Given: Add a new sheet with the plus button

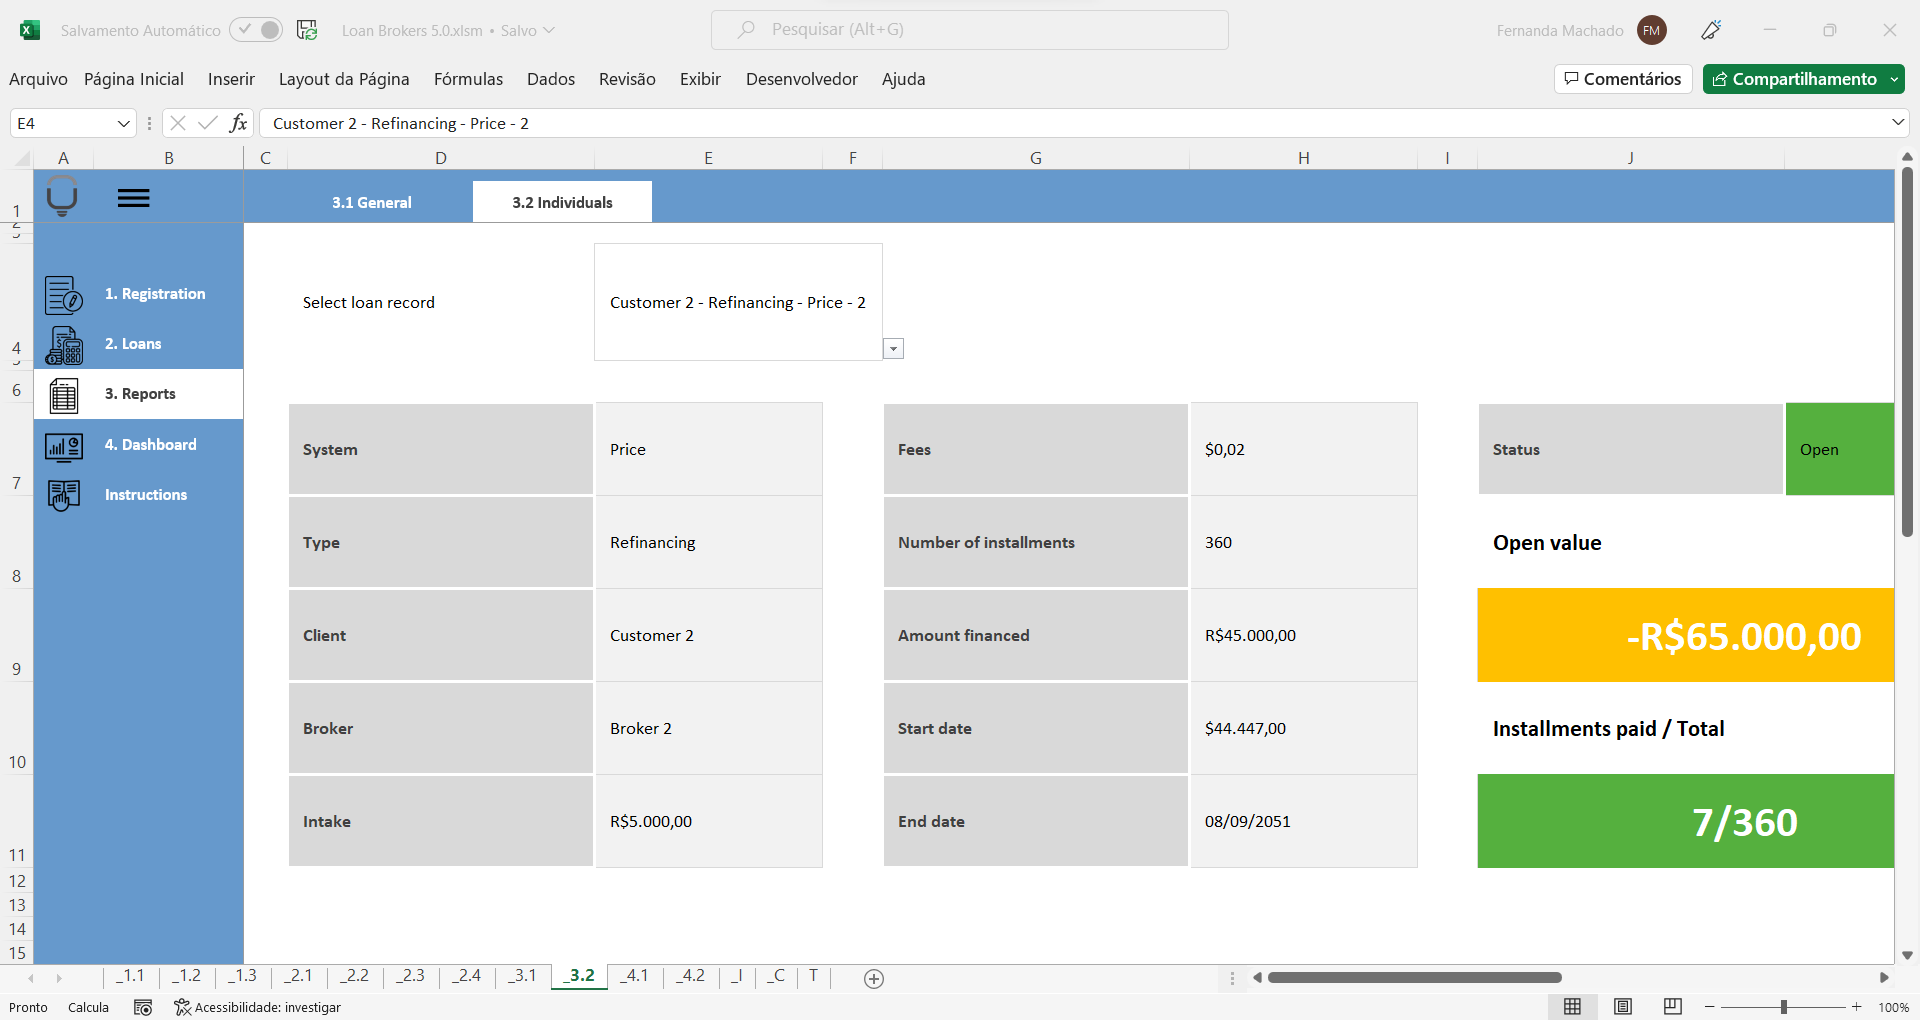Looking at the screenshot, I should click(x=873, y=978).
